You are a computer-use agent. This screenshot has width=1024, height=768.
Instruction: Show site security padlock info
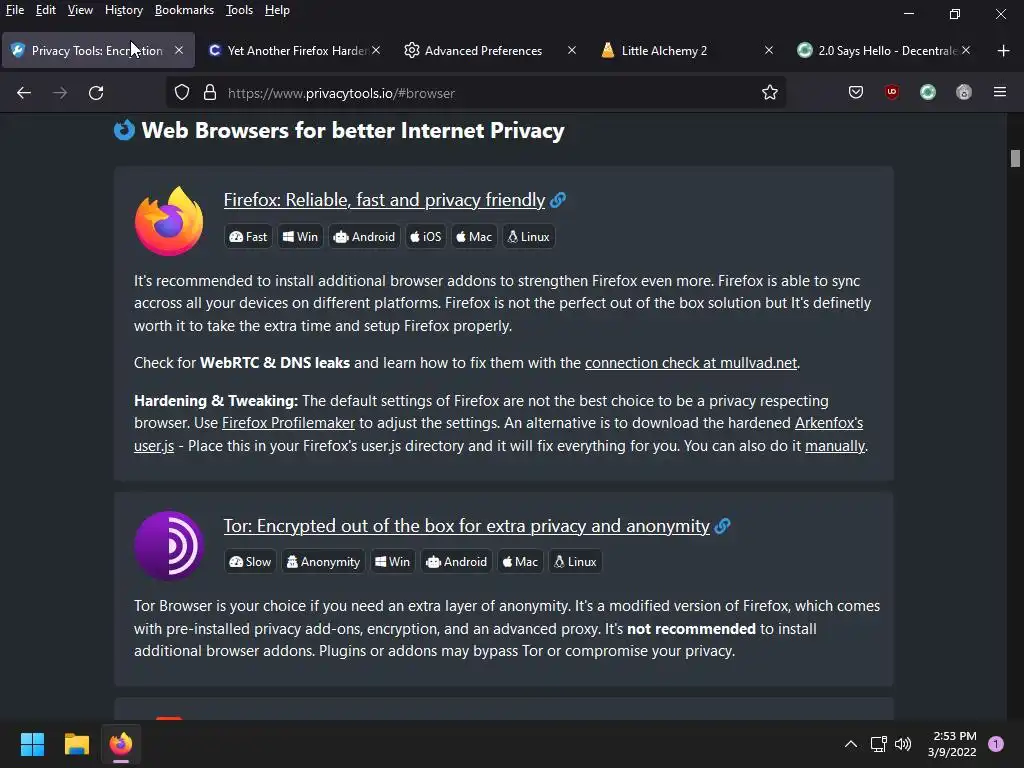[210, 93]
